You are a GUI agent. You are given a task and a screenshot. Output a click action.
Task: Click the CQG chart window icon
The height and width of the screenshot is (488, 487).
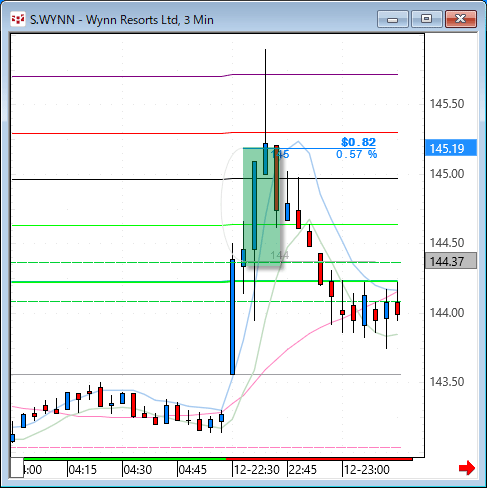(x=18, y=20)
